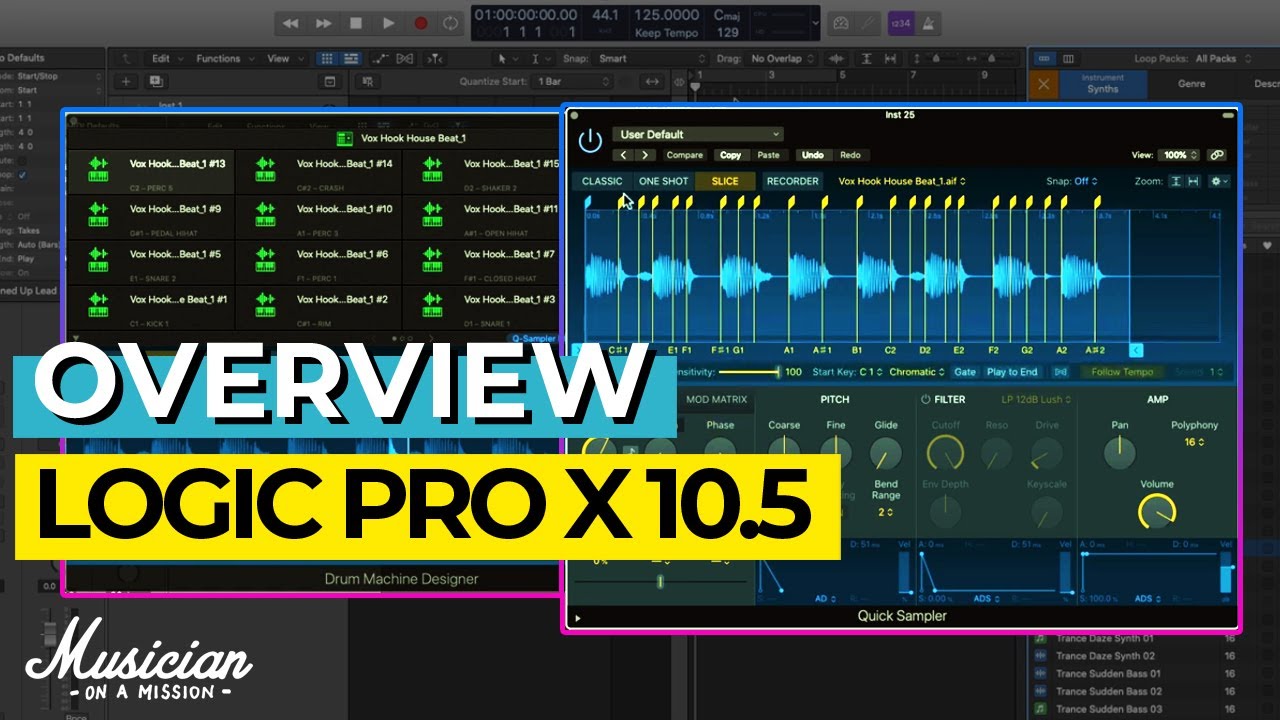The height and width of the screenshot is (720, 1280).
Task: Click Compare in Quick Sampler header
Action: tap(685, 155)
